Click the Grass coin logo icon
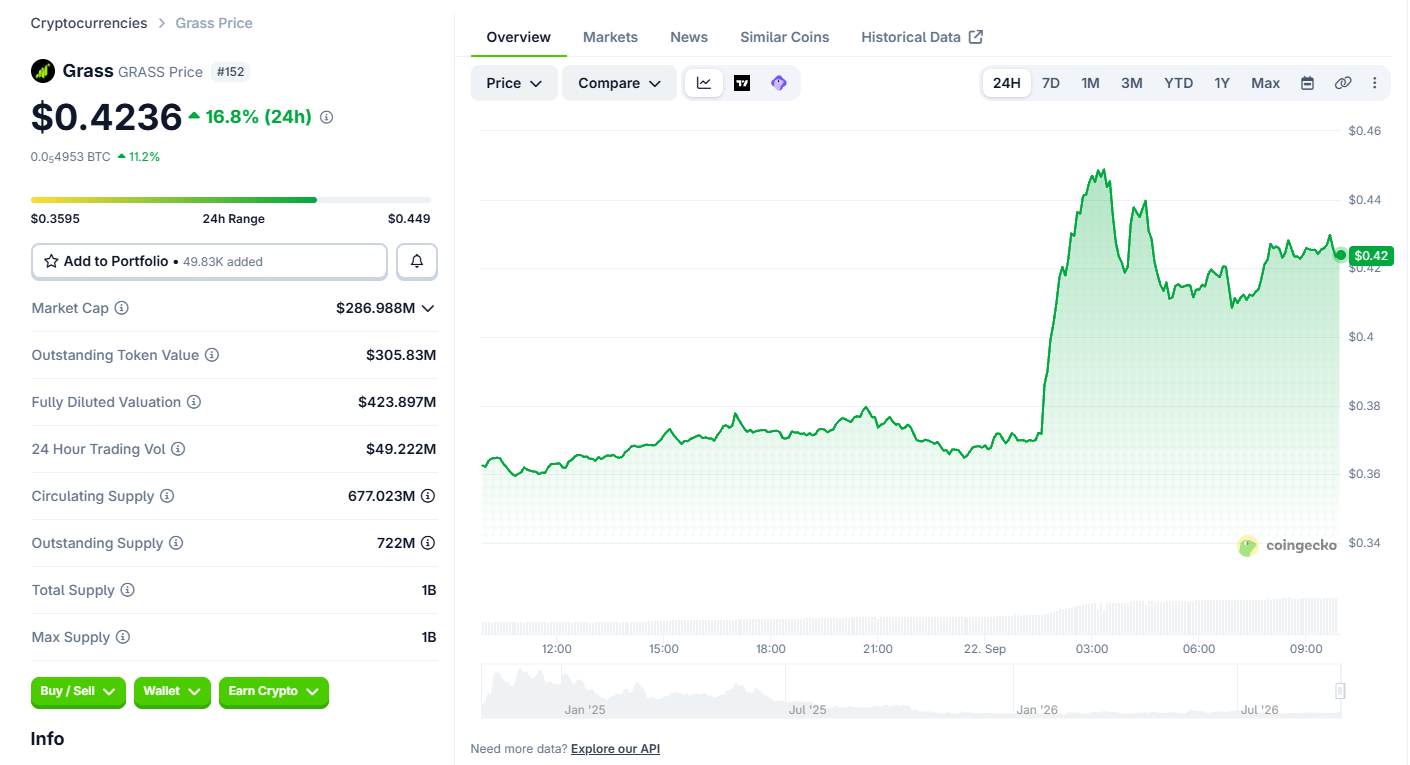The width and height of the screenshot is (1410, 765). 42,71
